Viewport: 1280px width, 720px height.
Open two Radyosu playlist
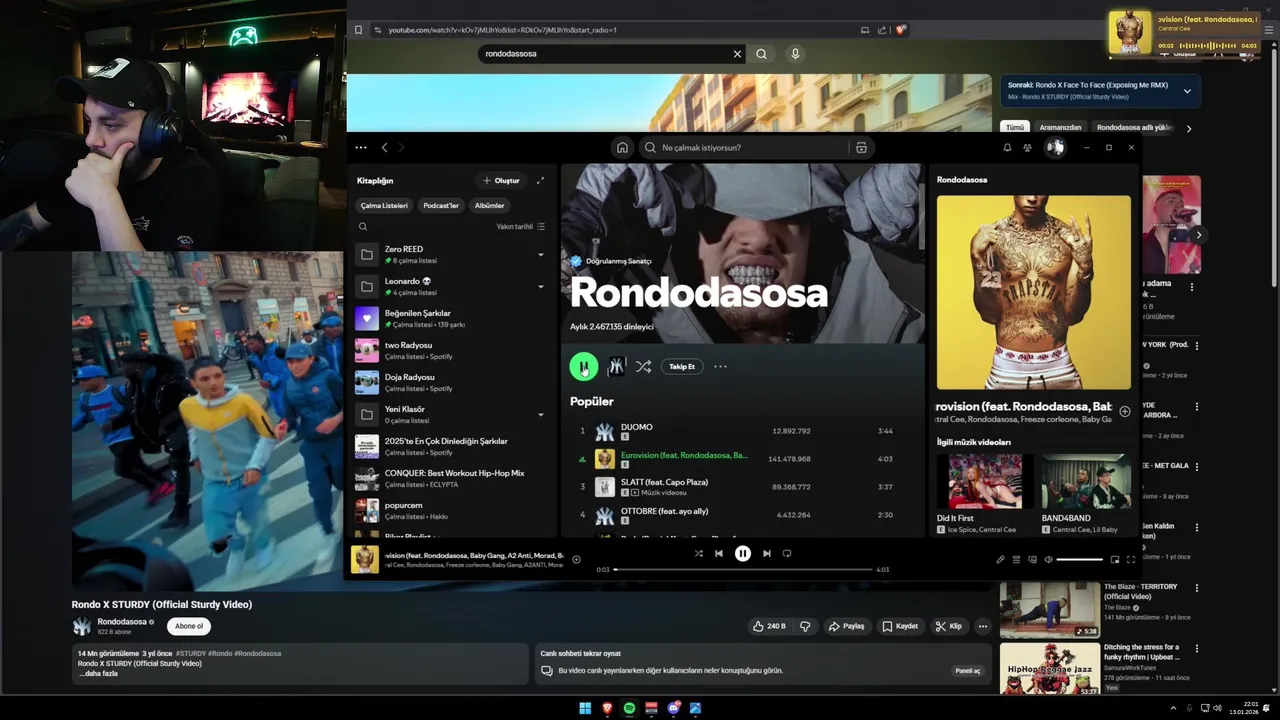451,351
